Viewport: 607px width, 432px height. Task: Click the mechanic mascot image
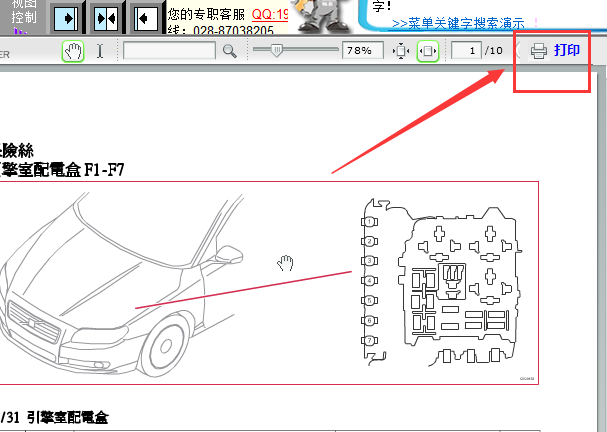(321, 17)
